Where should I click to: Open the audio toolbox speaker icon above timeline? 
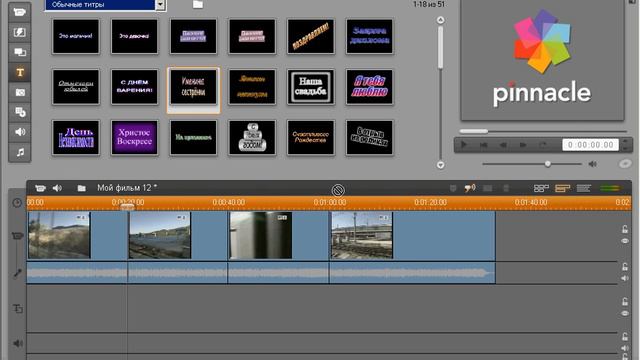point(57,188)
